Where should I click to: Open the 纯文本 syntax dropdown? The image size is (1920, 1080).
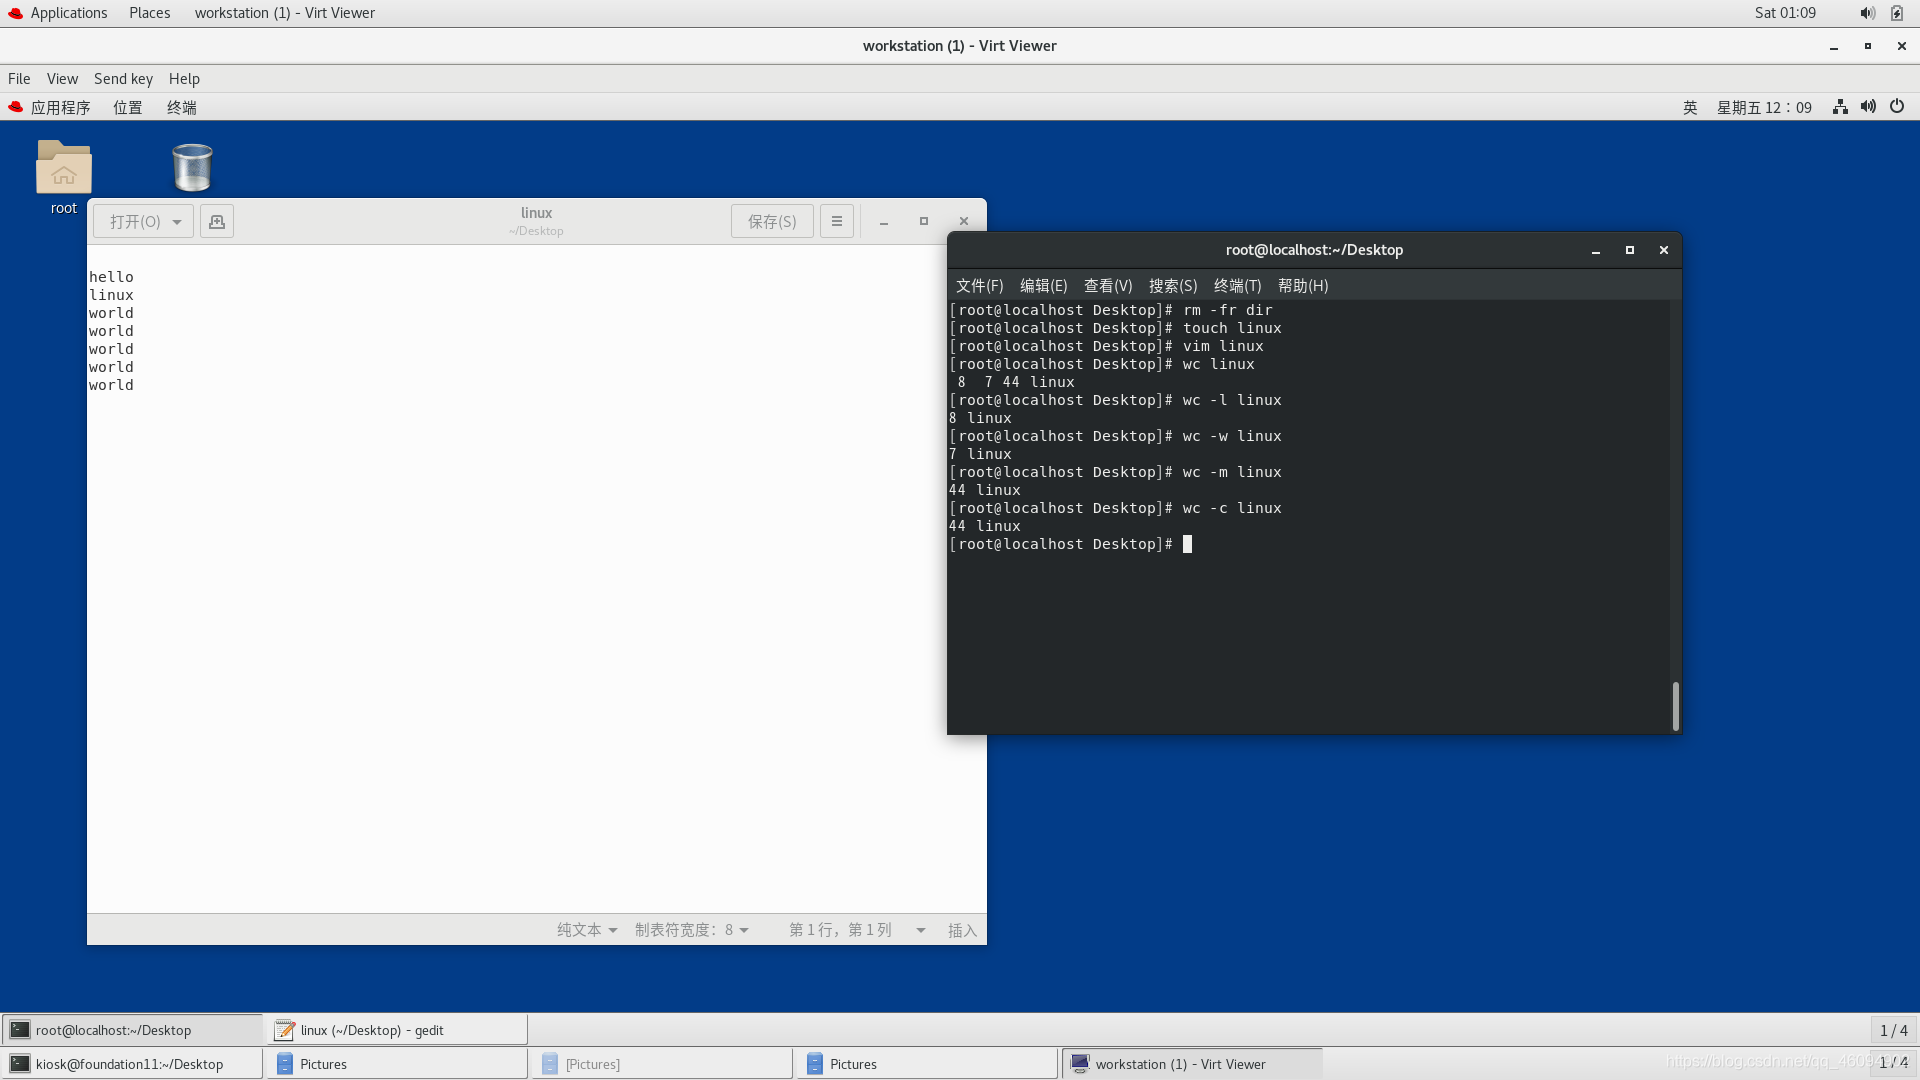click(x=587, y=930)
